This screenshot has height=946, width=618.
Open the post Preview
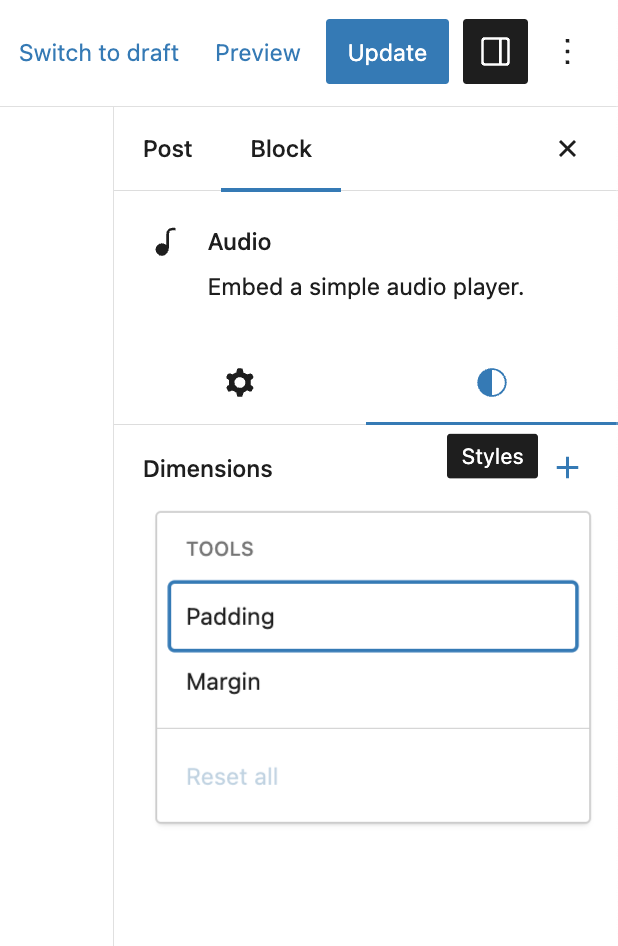pos(258,52)
